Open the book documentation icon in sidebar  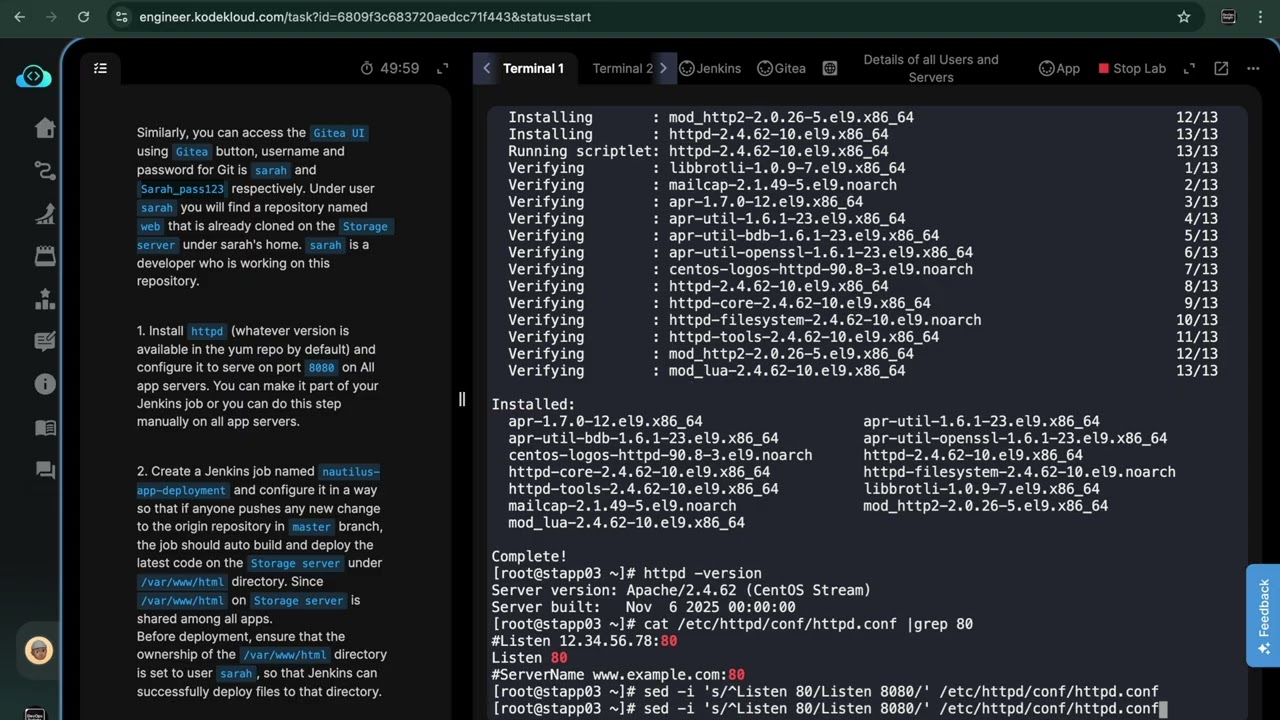pyautogui.click(x=45, y=427)
